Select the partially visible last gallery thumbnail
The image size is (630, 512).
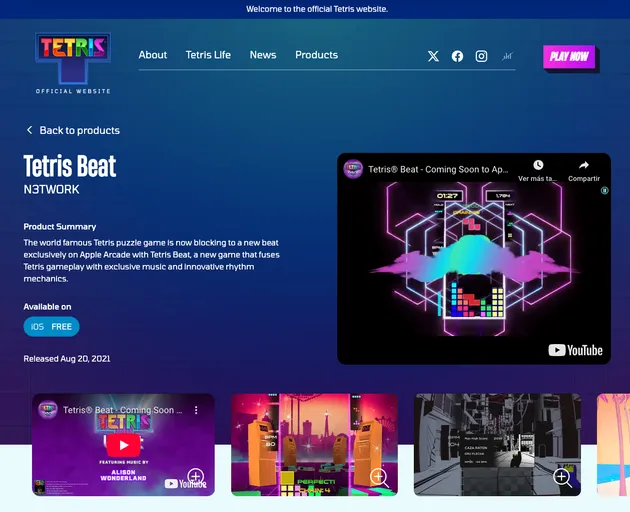tap(613, 444)
